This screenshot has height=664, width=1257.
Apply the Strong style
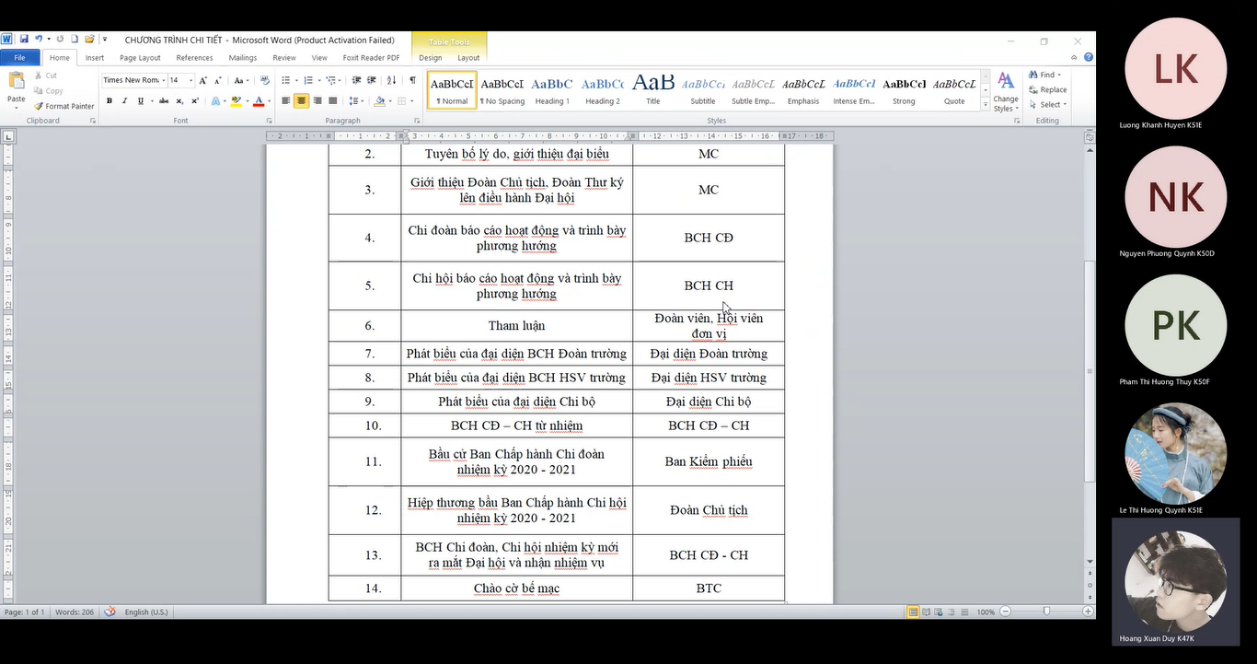point(904,90)
